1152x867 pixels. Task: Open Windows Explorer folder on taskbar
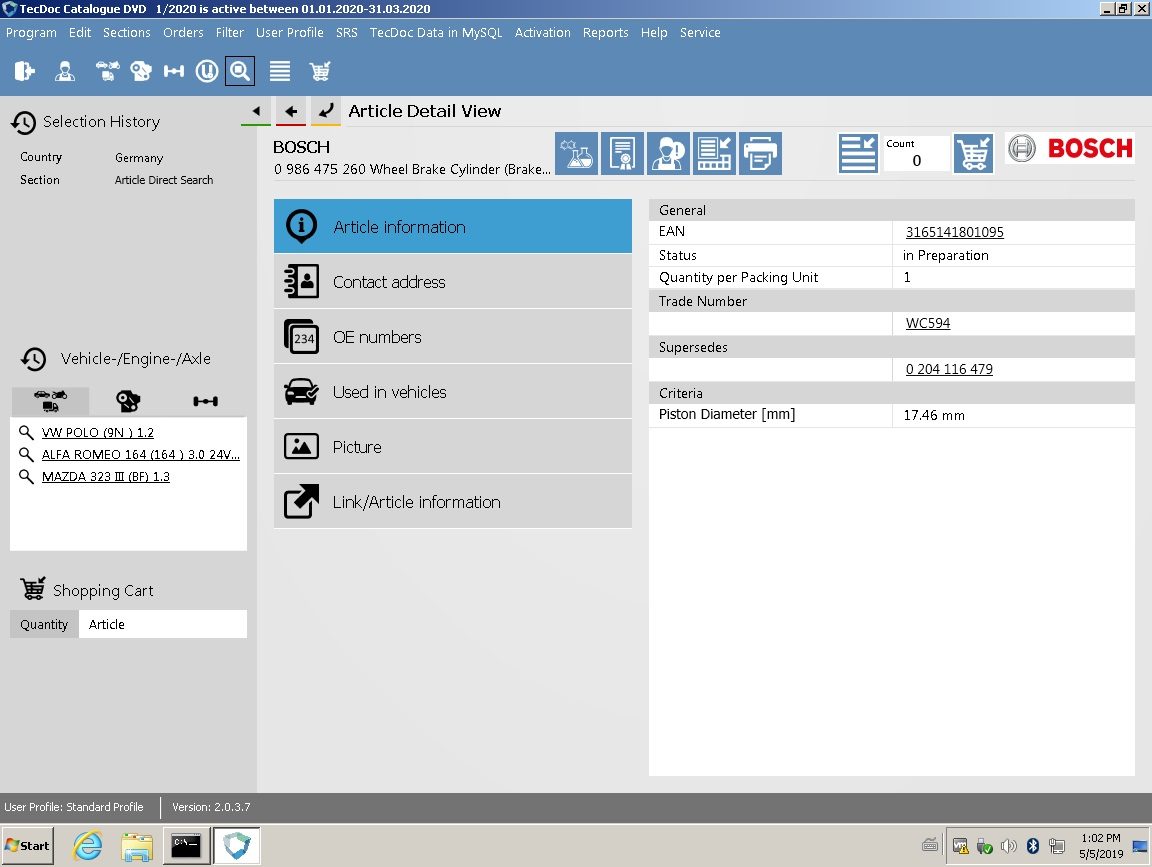pos(137,846)
